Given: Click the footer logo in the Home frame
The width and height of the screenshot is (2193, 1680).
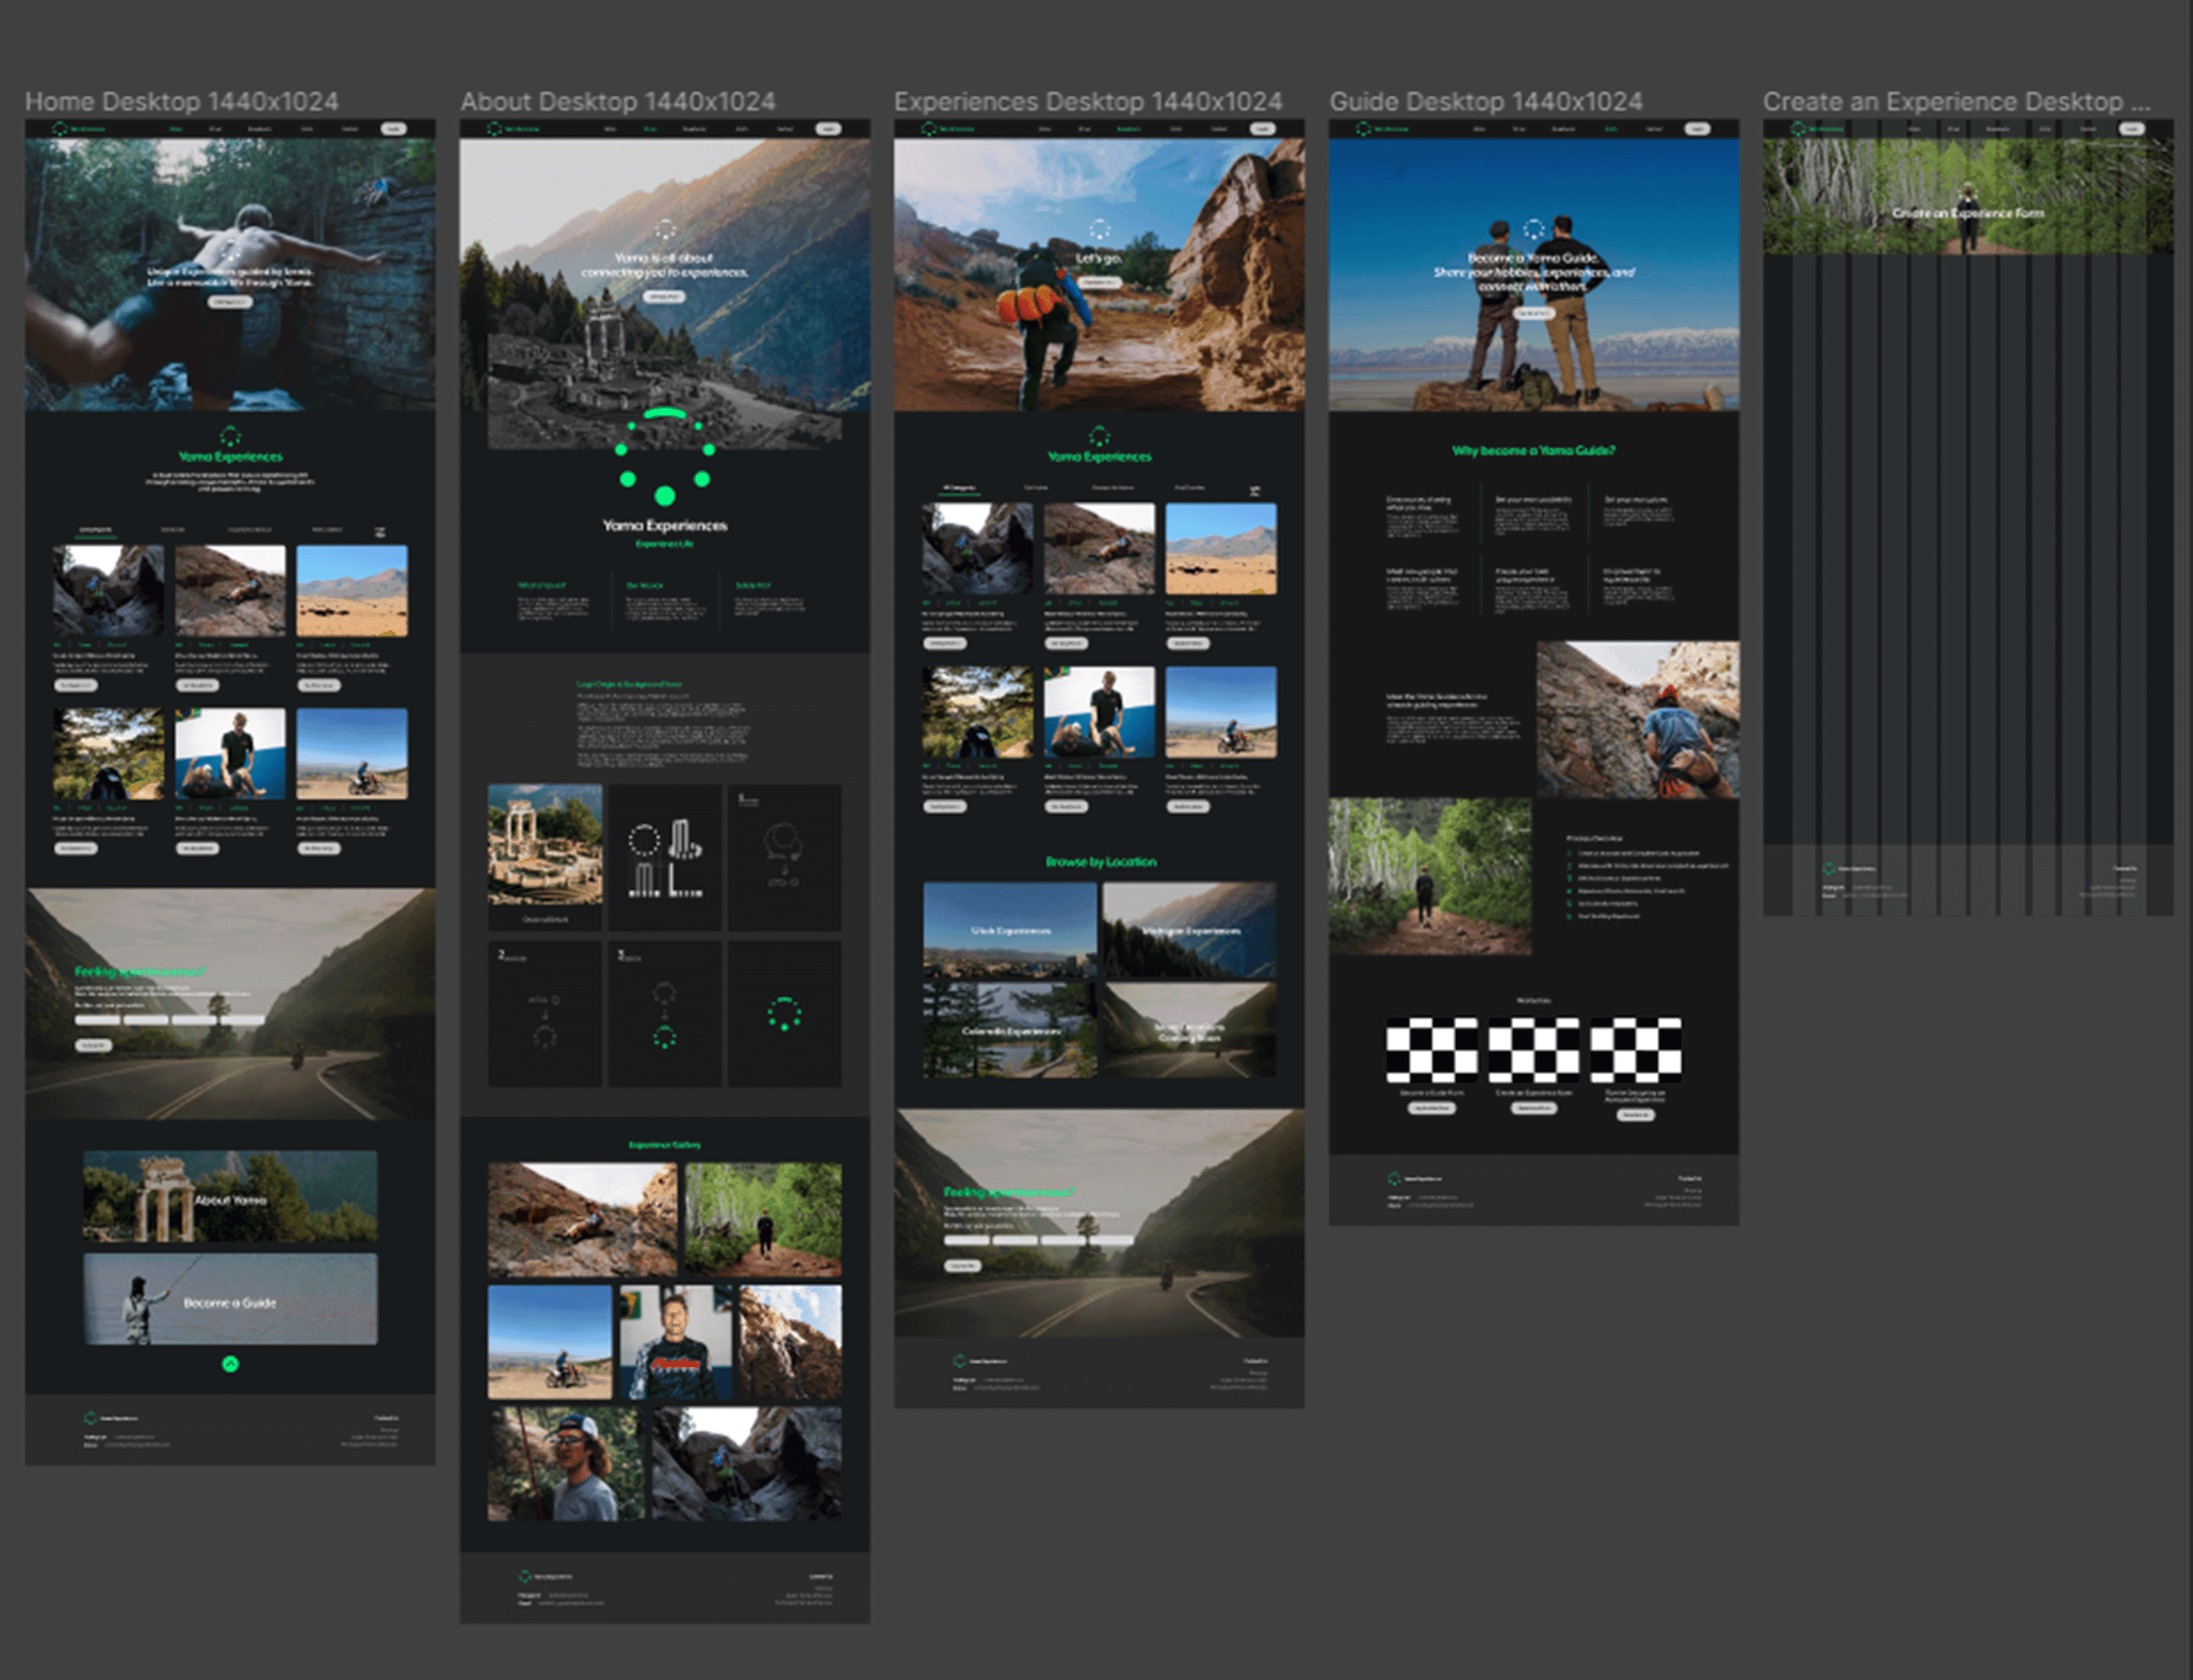Looking at the screenshot, I should (x=90, y=1418).
